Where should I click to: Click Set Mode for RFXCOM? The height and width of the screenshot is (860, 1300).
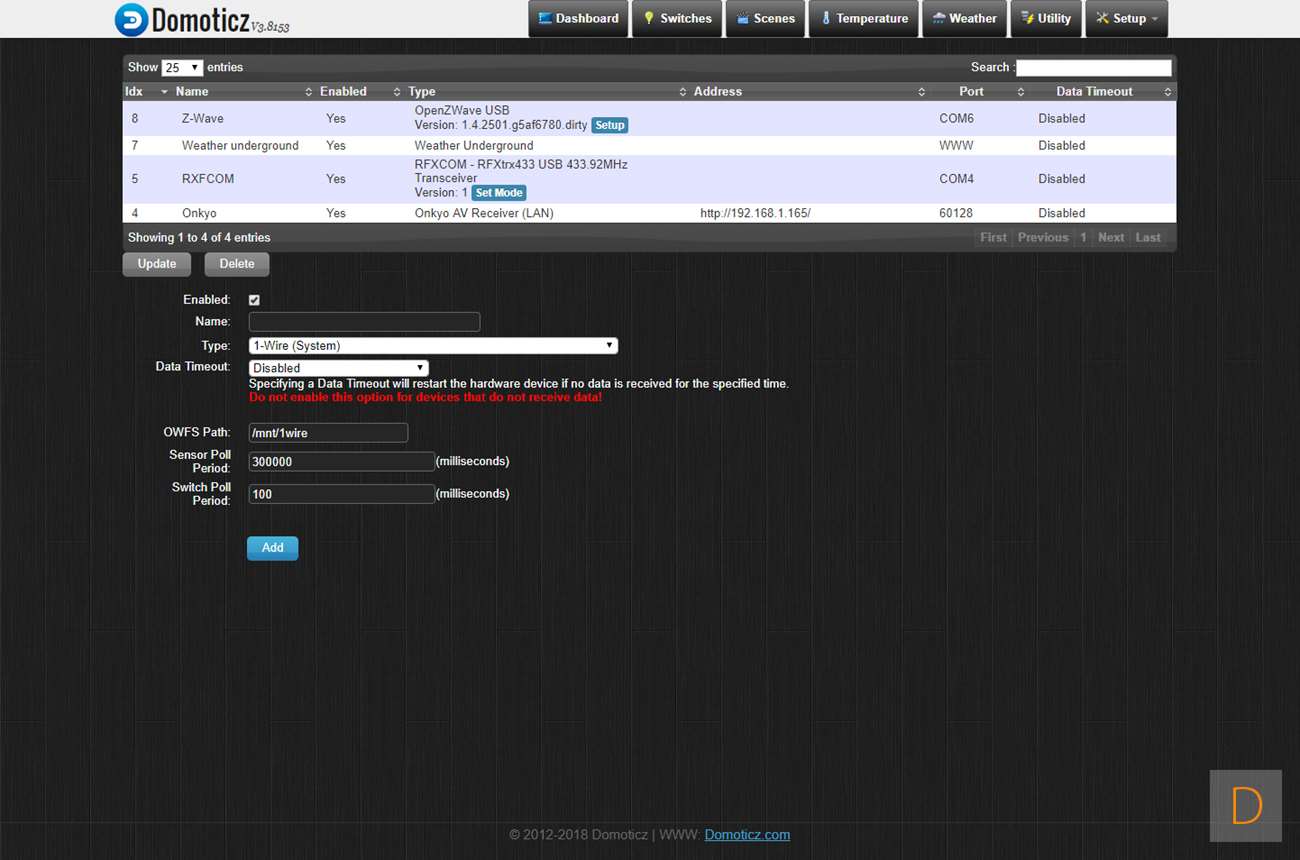point(498,193)
